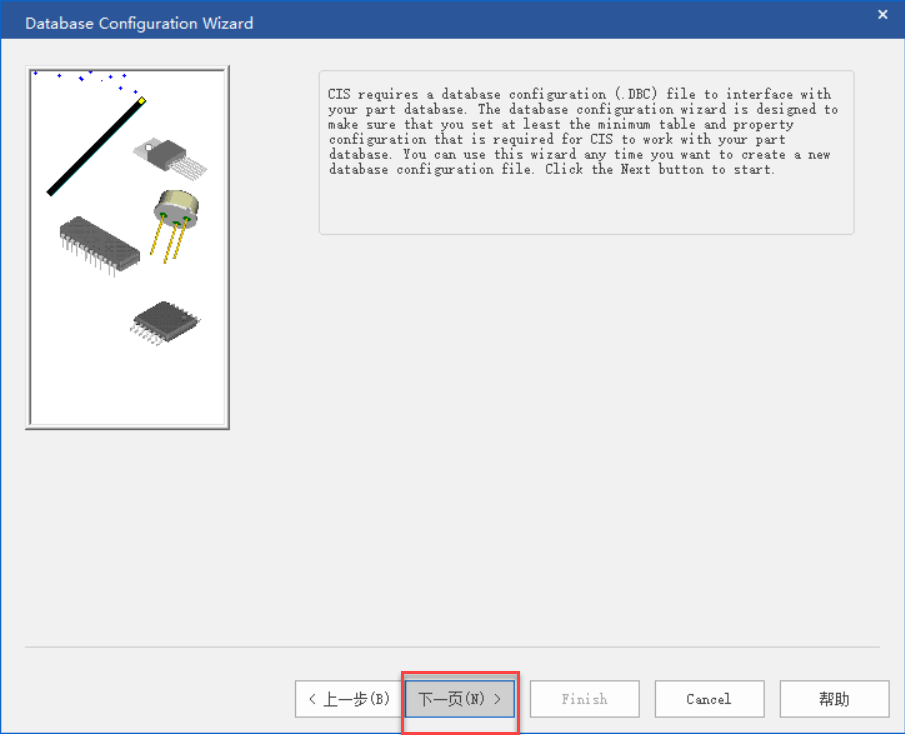Screen dimensions: 905x735
Task: Click inside the CIS description text box
Action: (585, 205)
